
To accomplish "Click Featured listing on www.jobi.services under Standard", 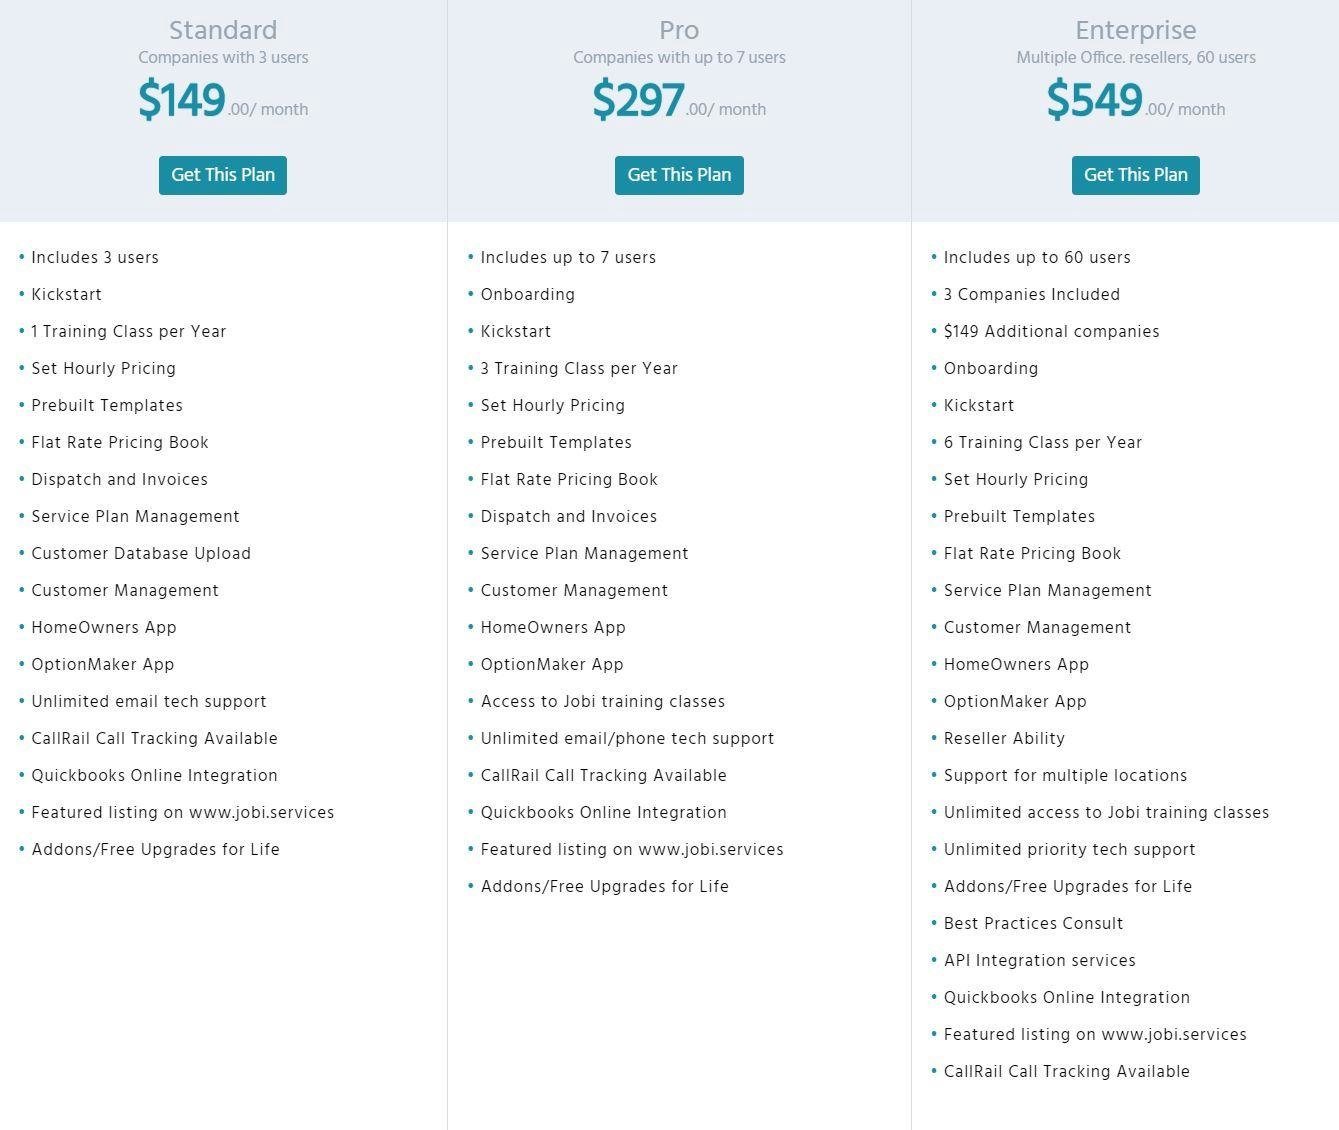I will [x=183, y=812].
